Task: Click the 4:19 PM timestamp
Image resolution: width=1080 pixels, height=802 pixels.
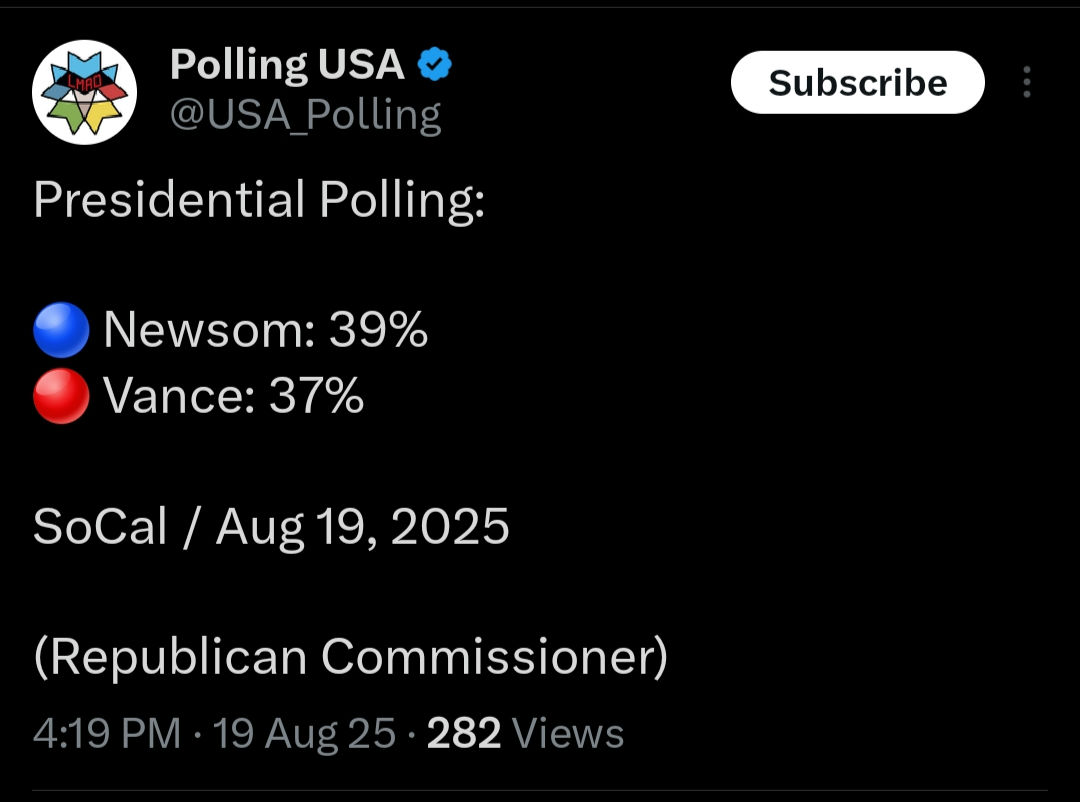Action: pos(107,732)
